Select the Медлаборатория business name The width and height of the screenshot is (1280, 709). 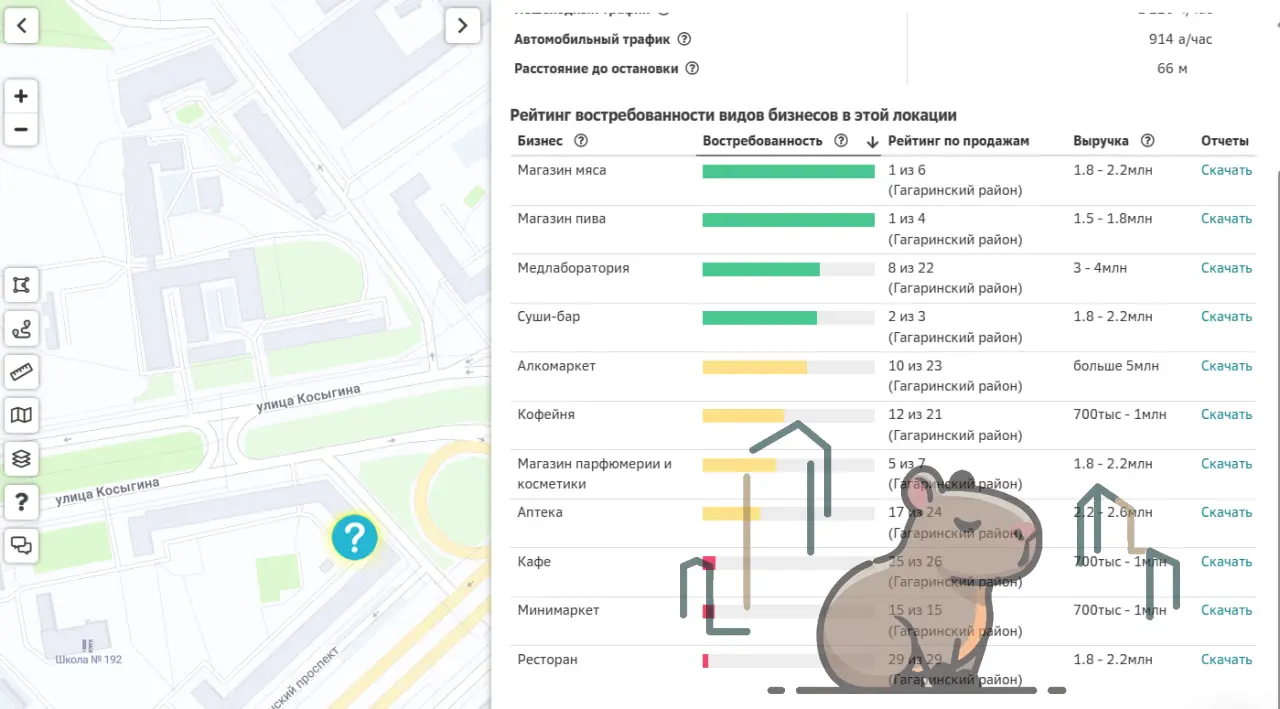(573, 268)
